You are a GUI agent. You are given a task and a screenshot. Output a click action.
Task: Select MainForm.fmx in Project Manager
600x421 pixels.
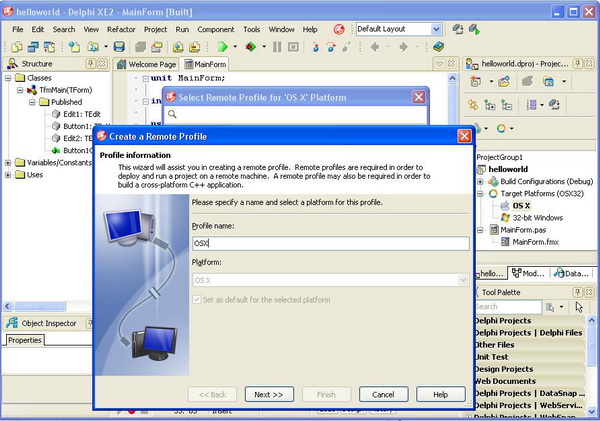click(535, 242)
